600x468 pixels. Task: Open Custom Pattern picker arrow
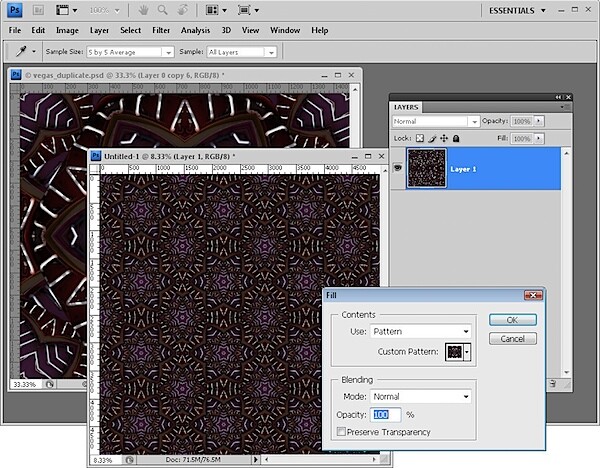coord(467,352)
